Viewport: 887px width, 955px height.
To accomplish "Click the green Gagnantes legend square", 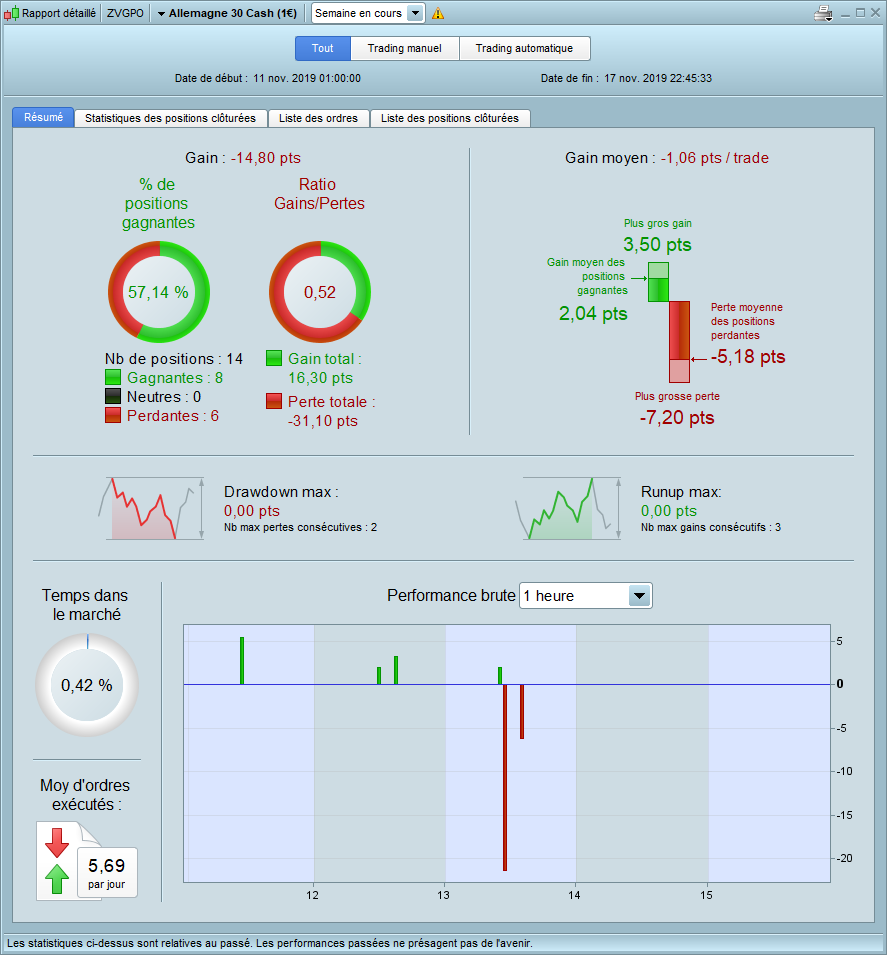I will click(113, 378).
